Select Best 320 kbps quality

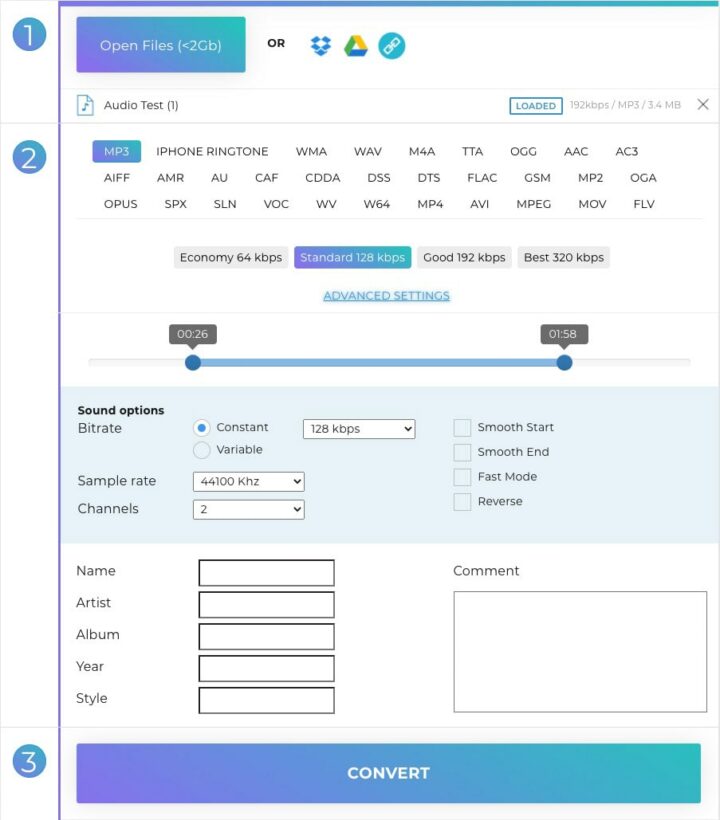click(x=564, y=258)
